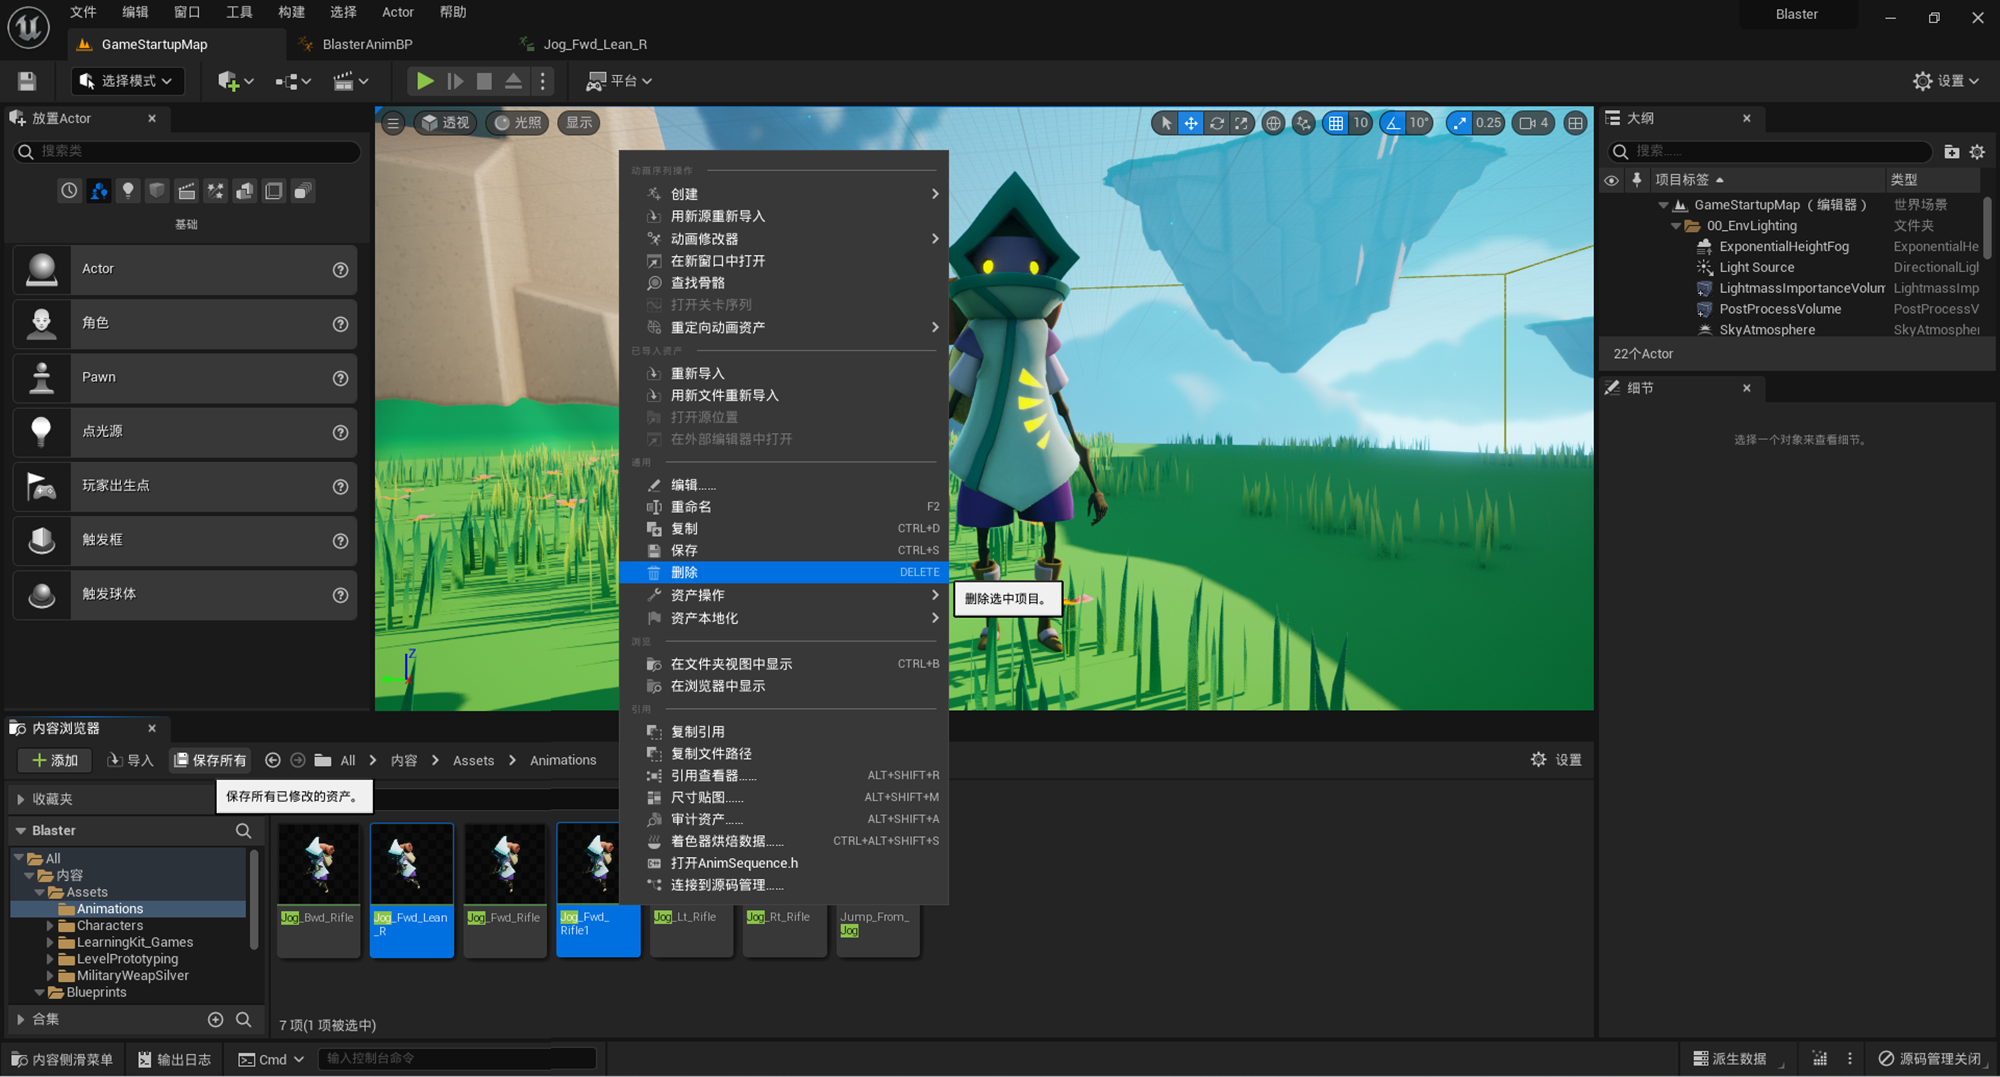Screen dimensions: 2000x1077
Task: Select the Shapes category icon in Place Actors
Action: pos(157,190)
